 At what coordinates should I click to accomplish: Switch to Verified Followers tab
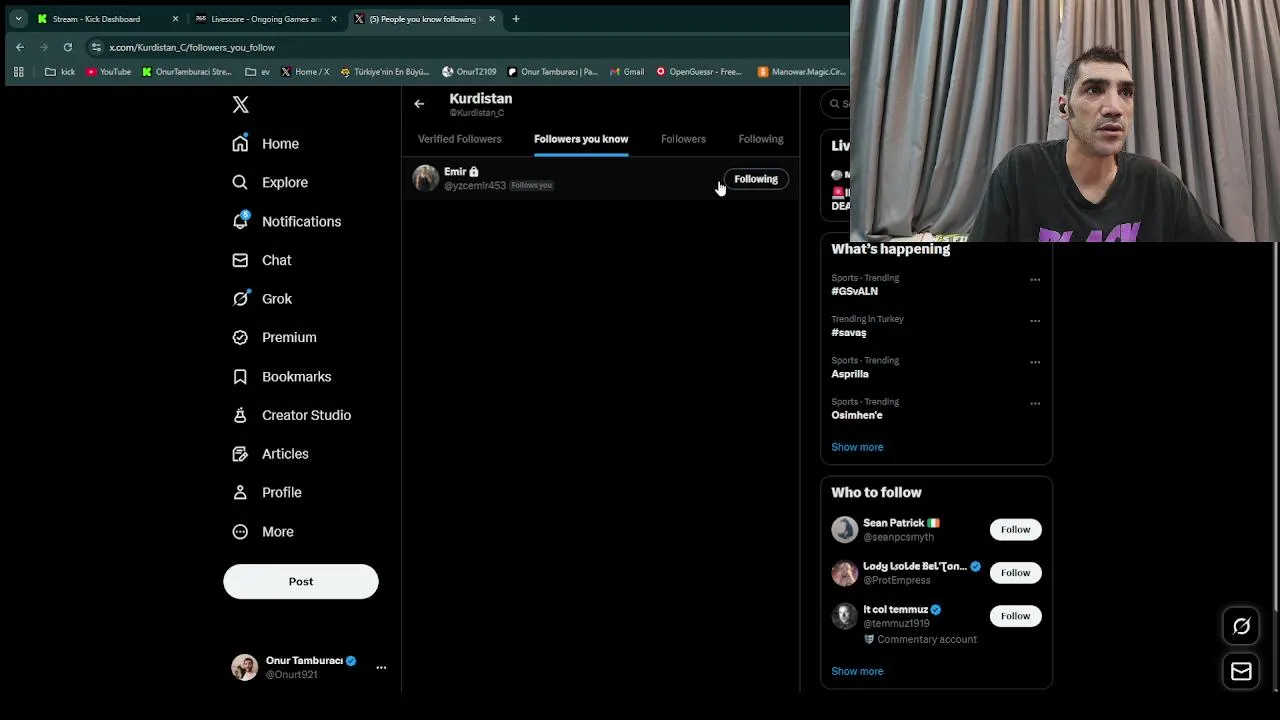pos(459,139)
